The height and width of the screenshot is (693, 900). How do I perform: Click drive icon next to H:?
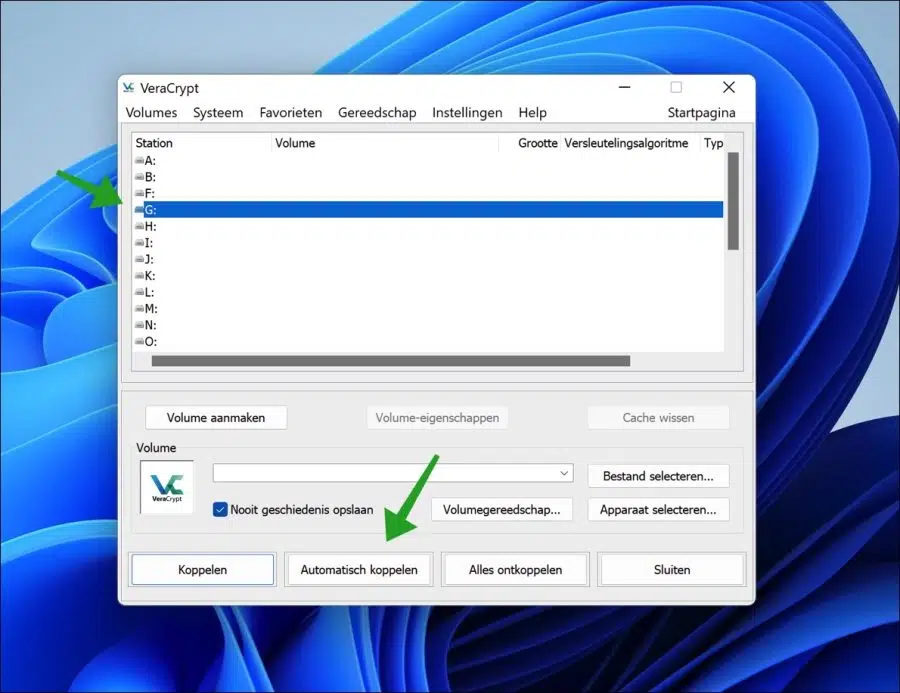pyautogui.click(x=139, y=226)
